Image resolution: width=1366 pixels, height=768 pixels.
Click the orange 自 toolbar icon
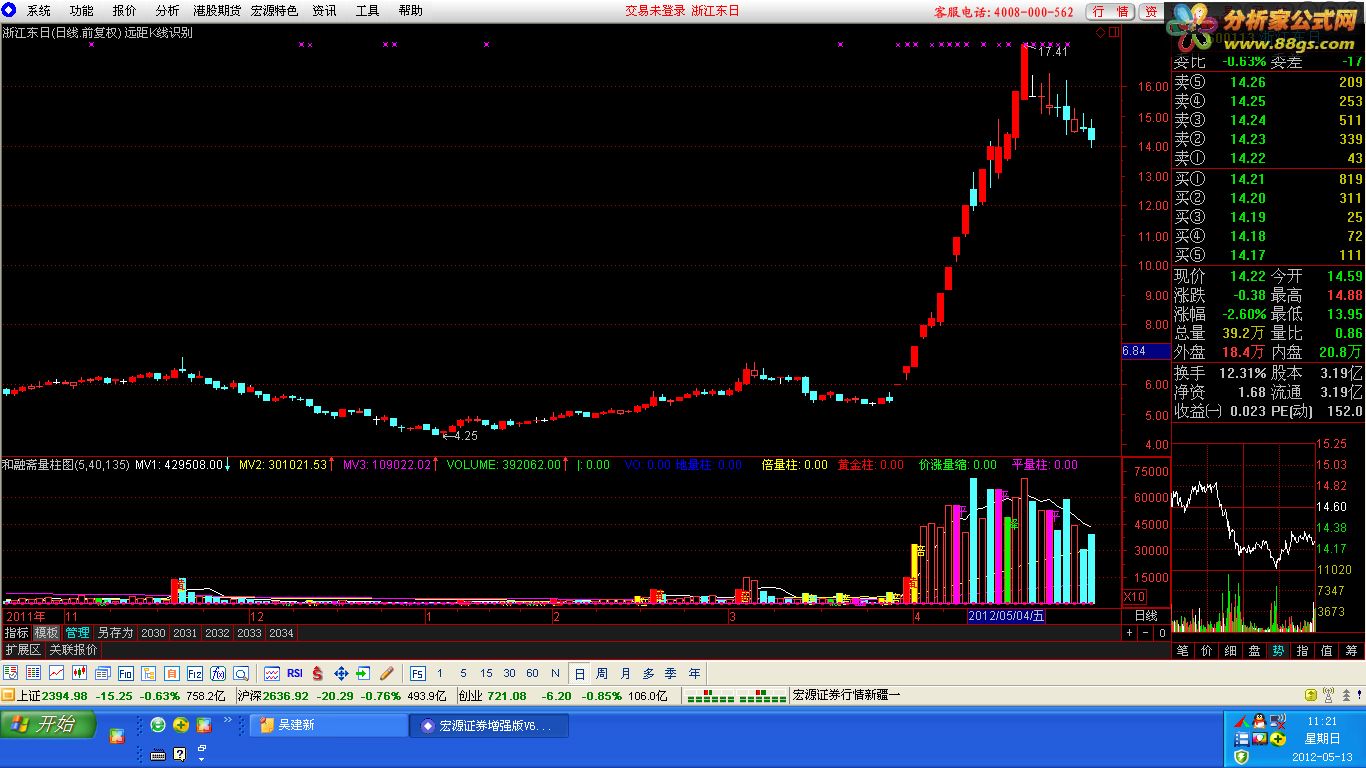(x=172, y=673)
